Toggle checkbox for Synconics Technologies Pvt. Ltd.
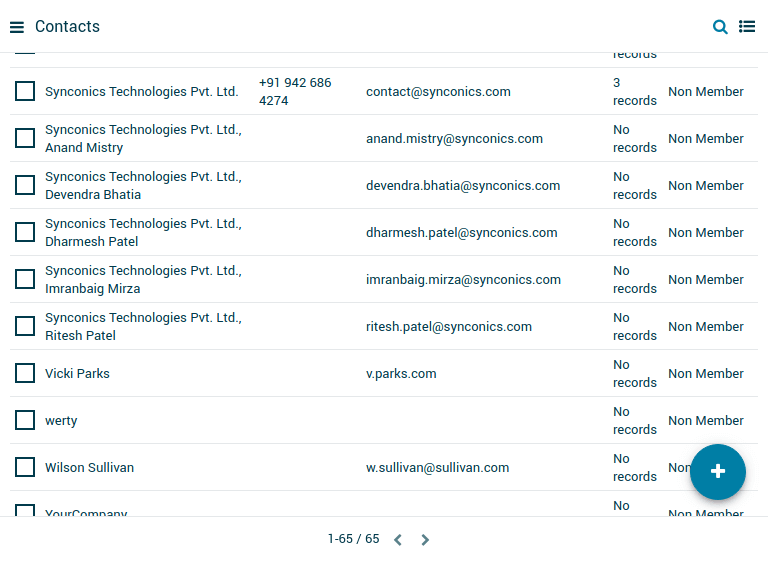Viewport: 768px width, 568px height. [25, 91]
